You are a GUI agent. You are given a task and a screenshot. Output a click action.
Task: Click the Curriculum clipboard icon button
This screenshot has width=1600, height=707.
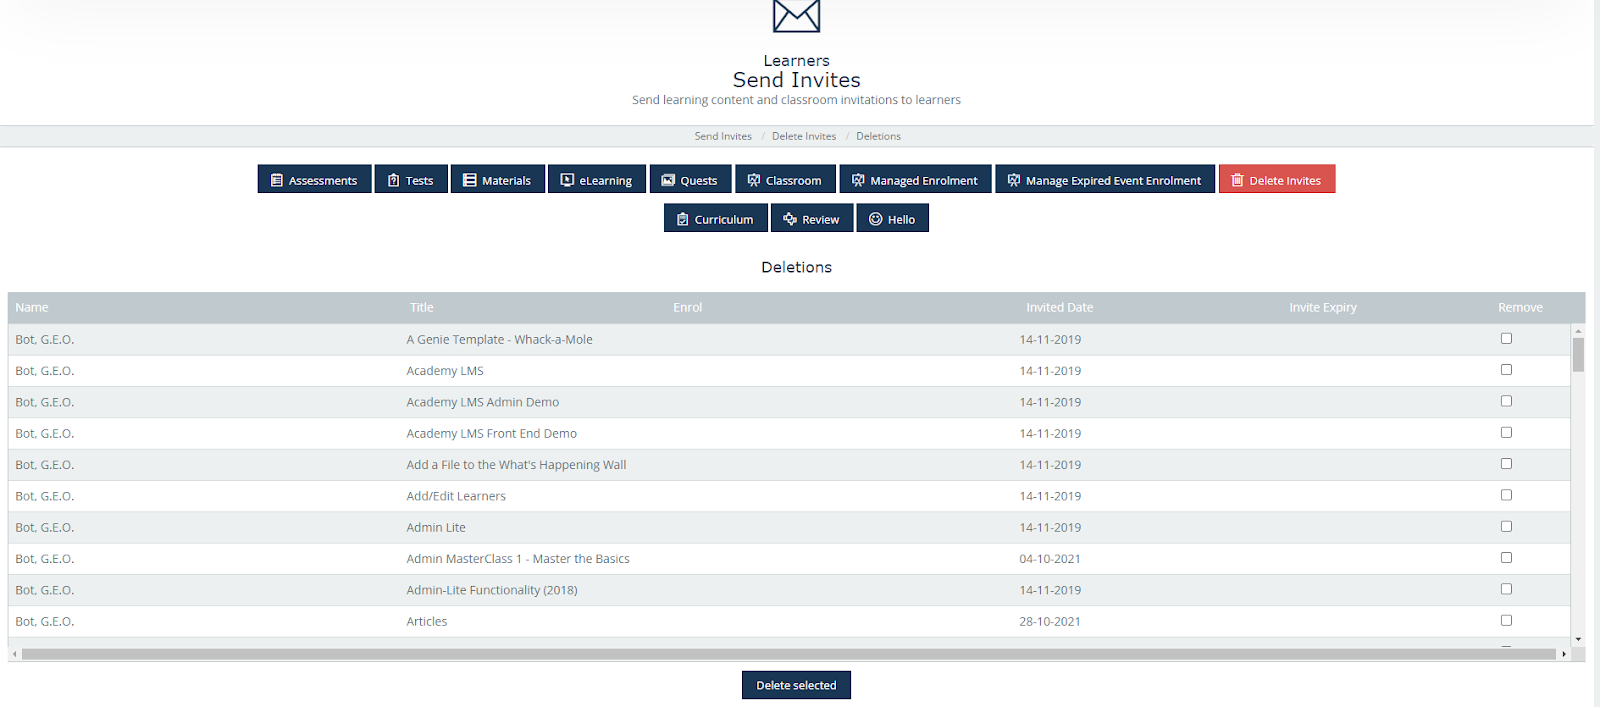click(683, 219)
